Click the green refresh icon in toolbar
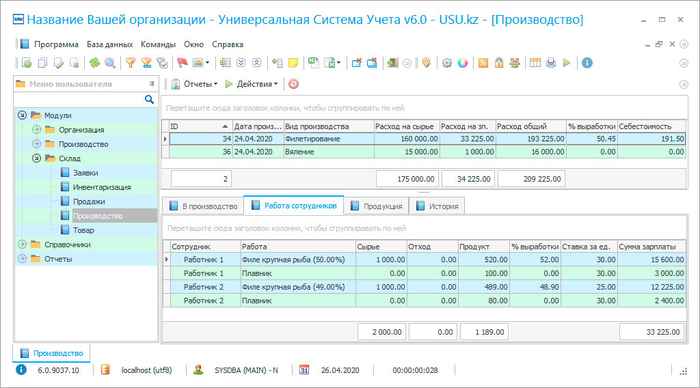 (x=94, y=63)
